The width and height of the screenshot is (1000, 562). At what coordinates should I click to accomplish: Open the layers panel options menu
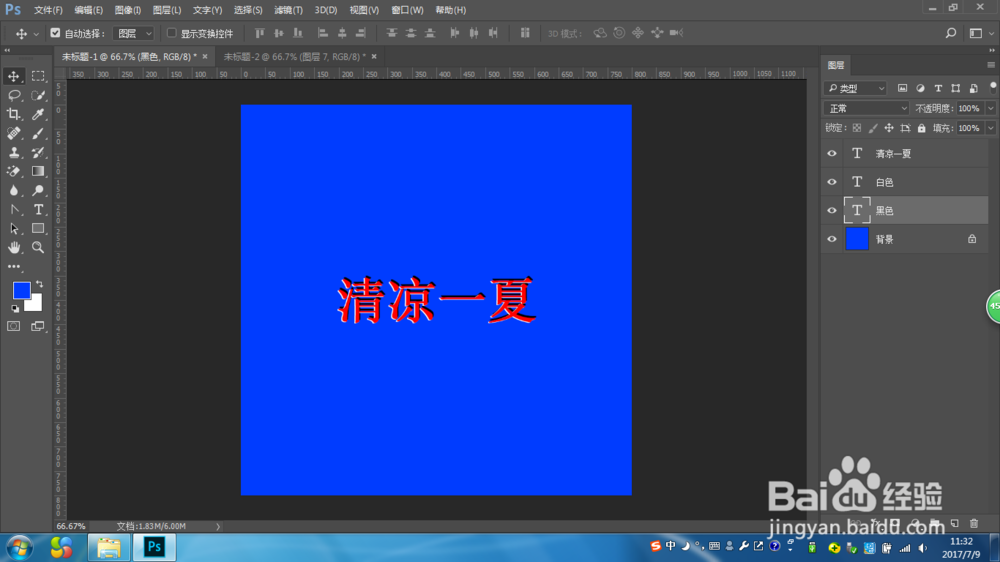pos(990,65)
